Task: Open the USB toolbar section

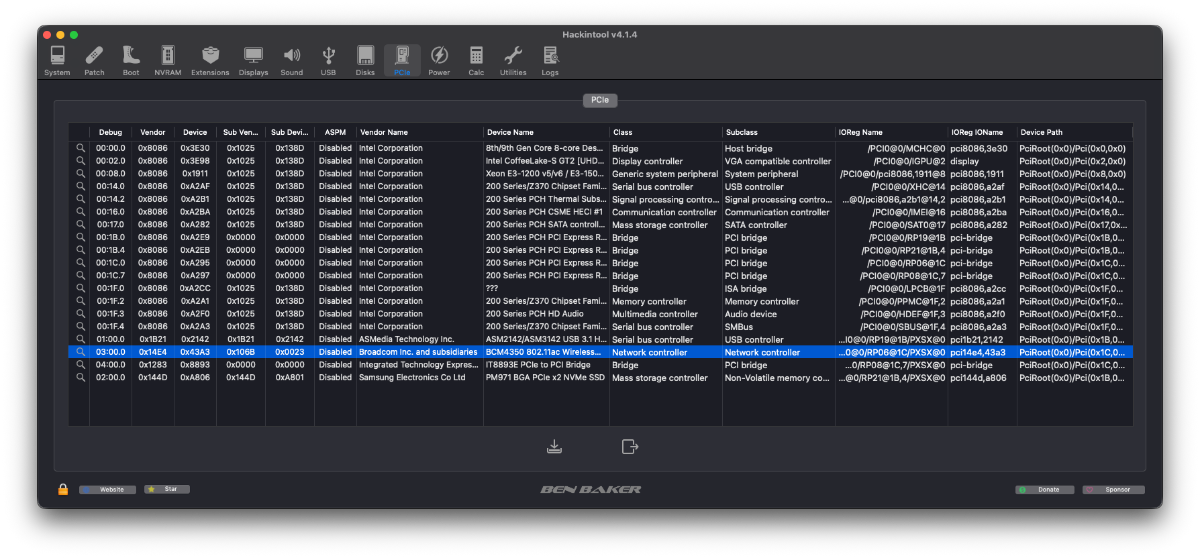Action: pyautogui.click(x=328, y=60)
